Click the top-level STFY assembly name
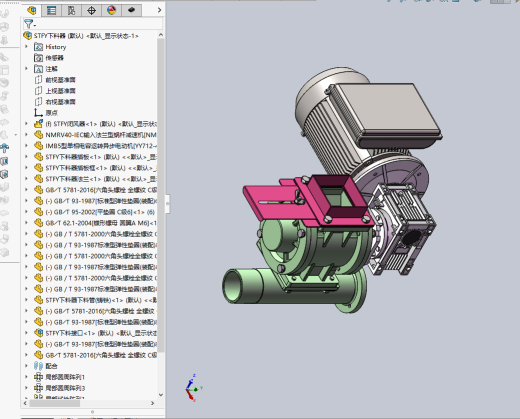This screenshot has height=419, width=520. tap(86, 36)
